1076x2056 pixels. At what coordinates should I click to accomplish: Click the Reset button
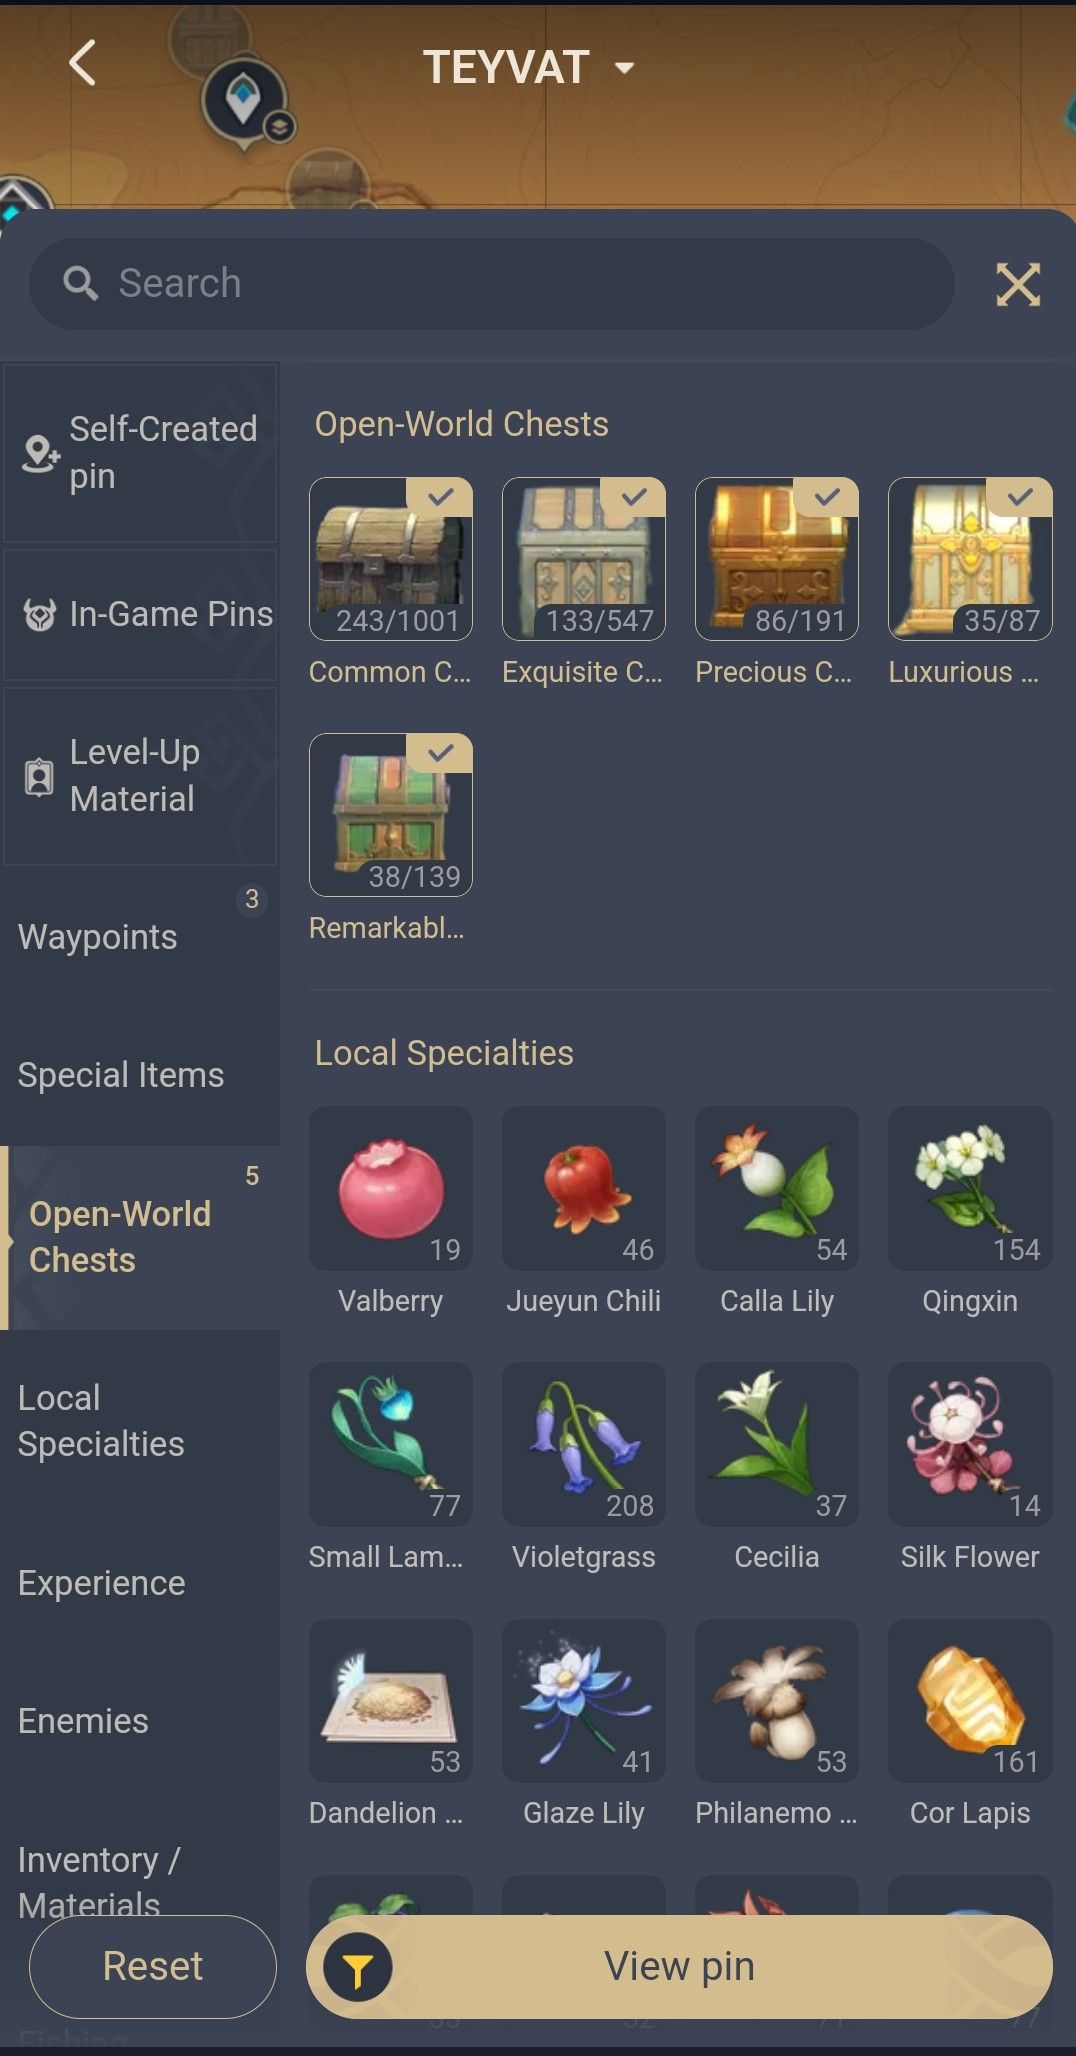tap(153, 1967)
